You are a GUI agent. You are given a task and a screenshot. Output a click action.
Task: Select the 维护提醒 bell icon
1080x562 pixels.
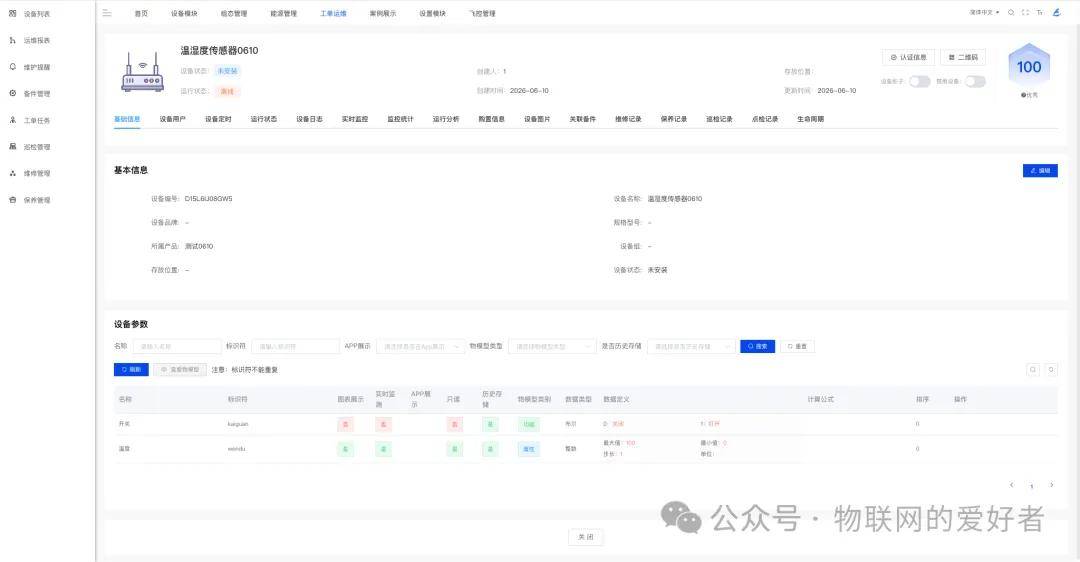point(12,67)
